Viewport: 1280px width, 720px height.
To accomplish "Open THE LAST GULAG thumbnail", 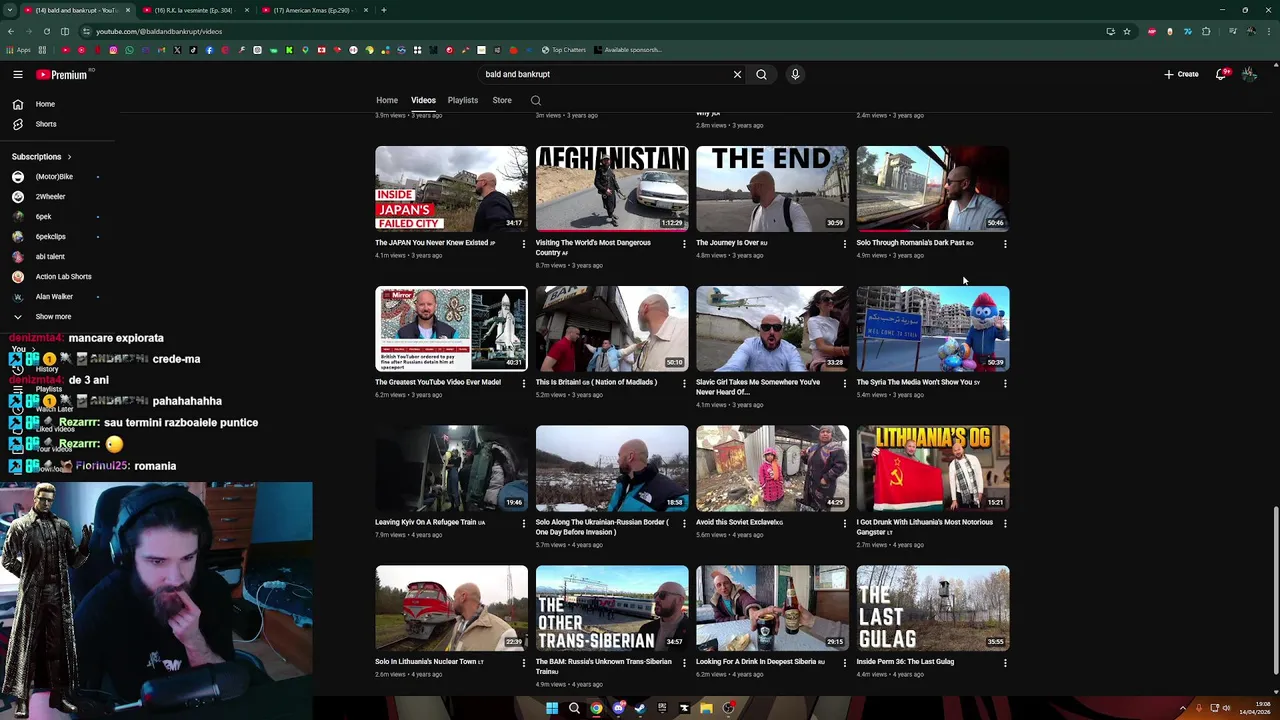I will [933, 608].
